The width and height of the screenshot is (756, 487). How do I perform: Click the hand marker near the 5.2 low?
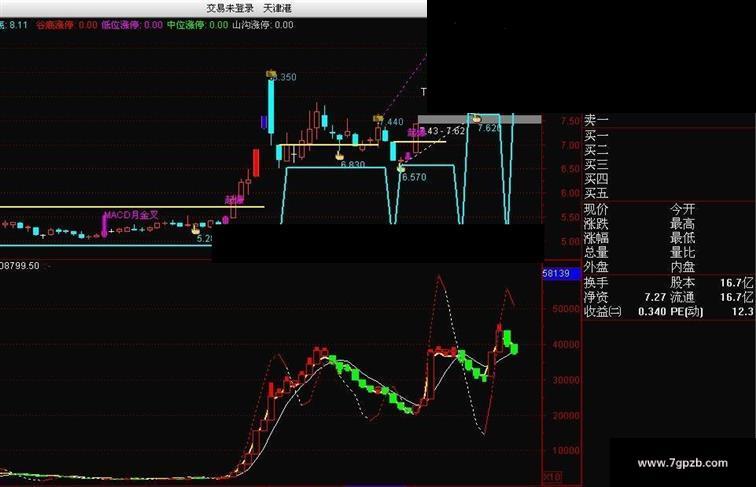pos(195,230)
